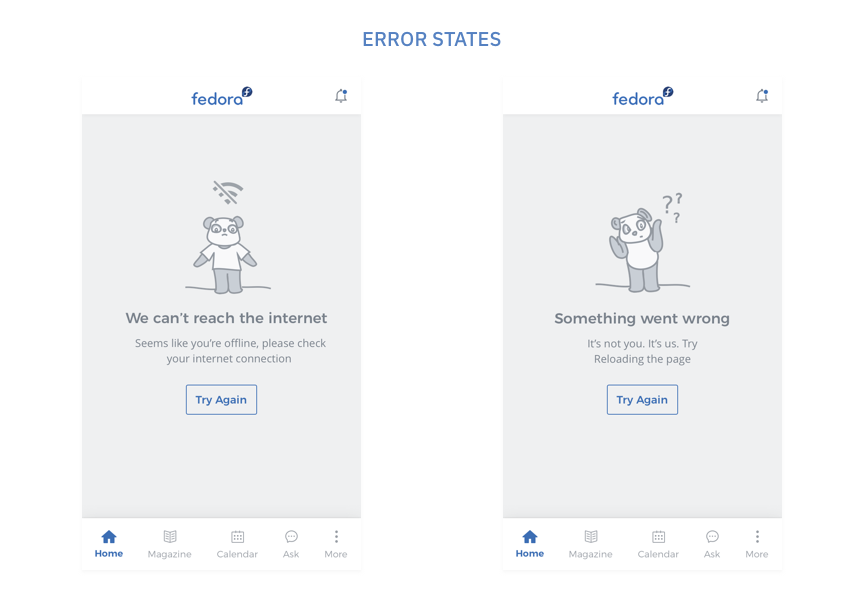Click the ERROR STATES heading
The width and height of the screenshot is (864, 616).
coord(431,39)
